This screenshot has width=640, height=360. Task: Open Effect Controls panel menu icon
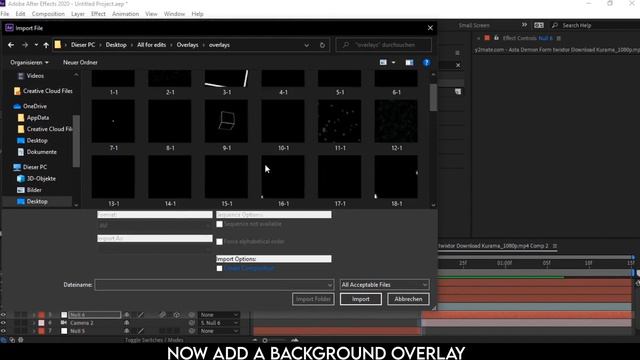click(x=558, y=38)
